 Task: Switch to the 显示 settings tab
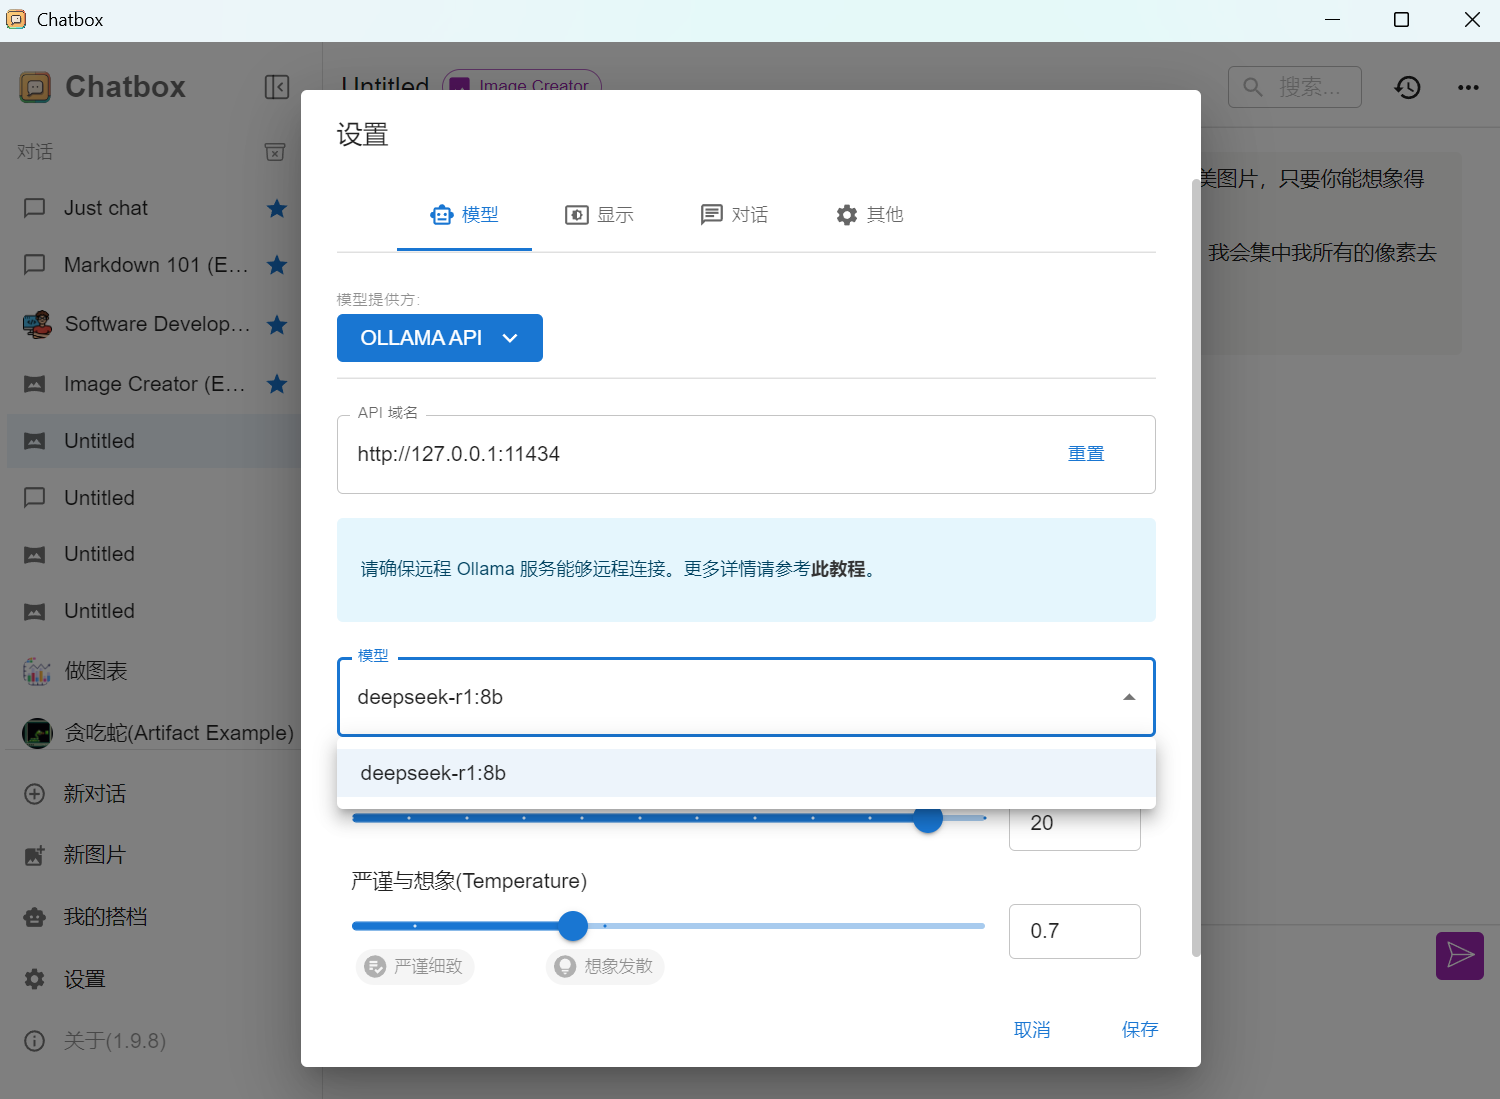(599, 214)
